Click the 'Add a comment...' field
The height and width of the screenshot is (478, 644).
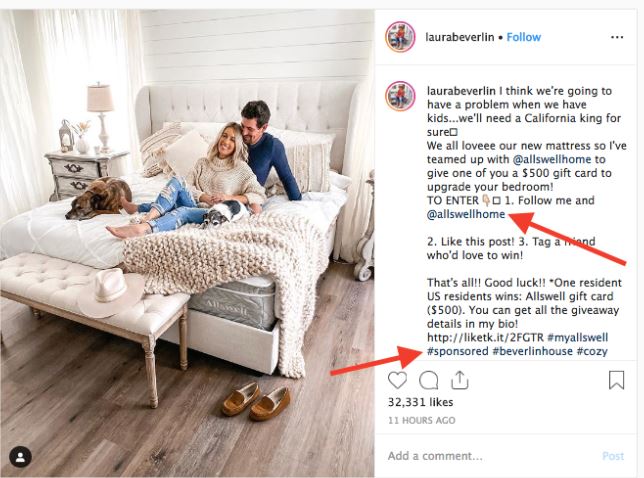pos(489,456)
